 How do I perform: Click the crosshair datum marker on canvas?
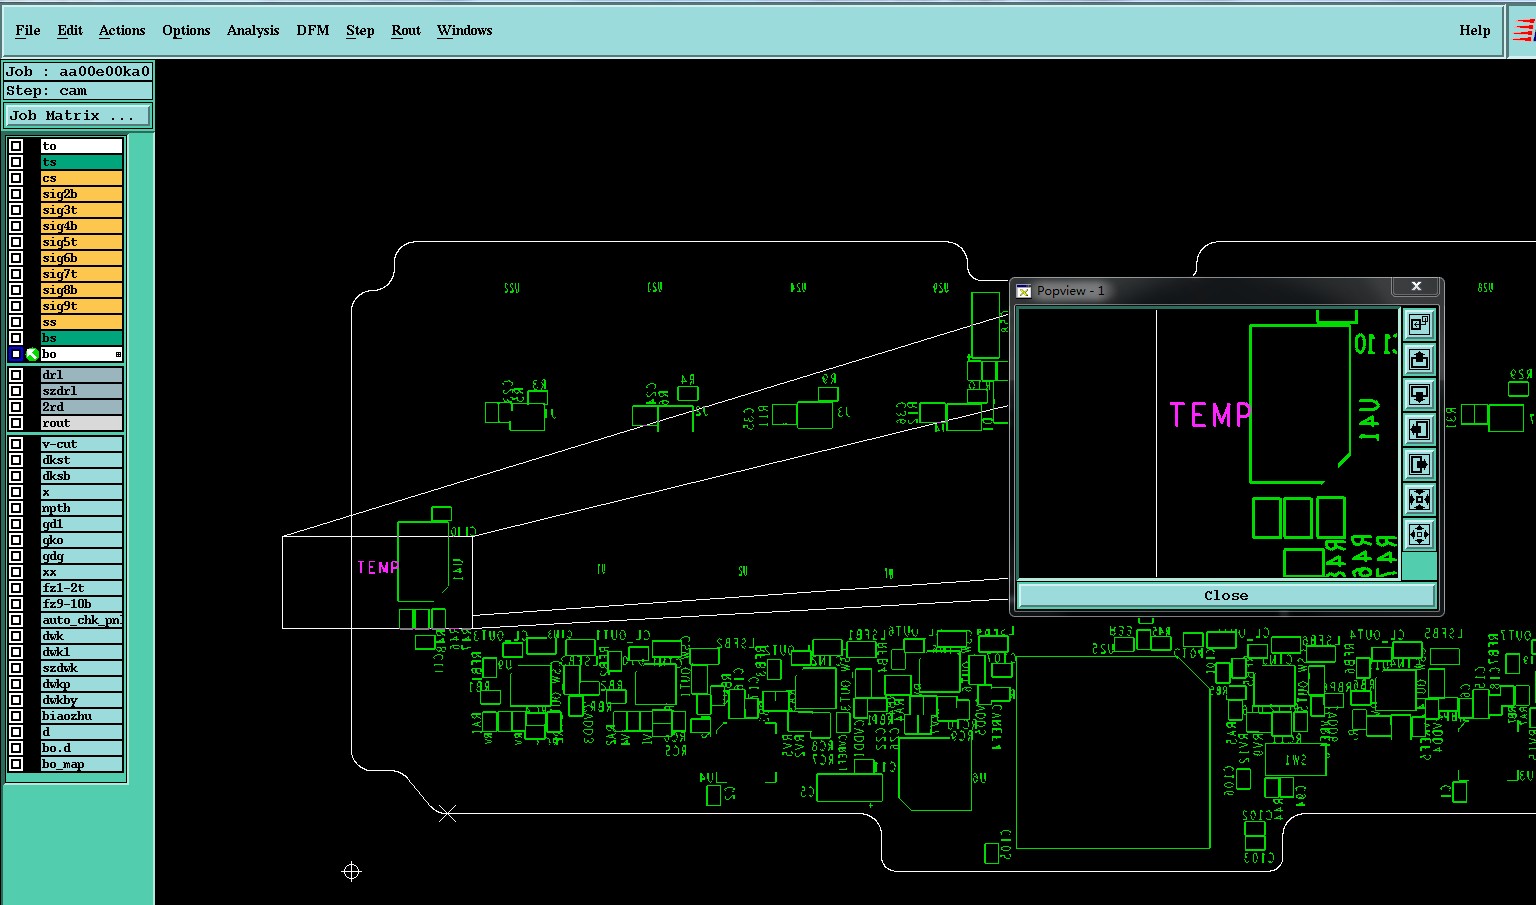click(351, 872)
